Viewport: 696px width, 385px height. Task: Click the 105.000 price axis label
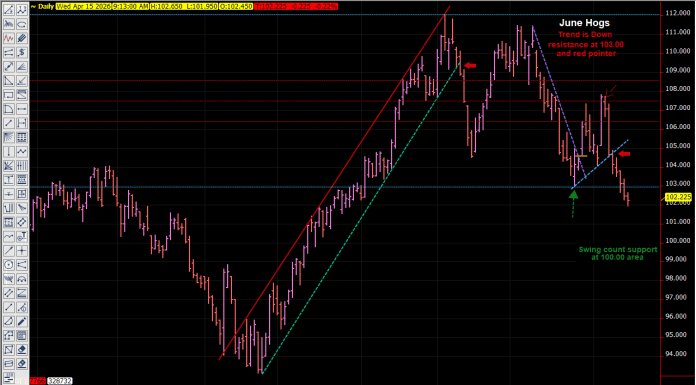[678, 146]
